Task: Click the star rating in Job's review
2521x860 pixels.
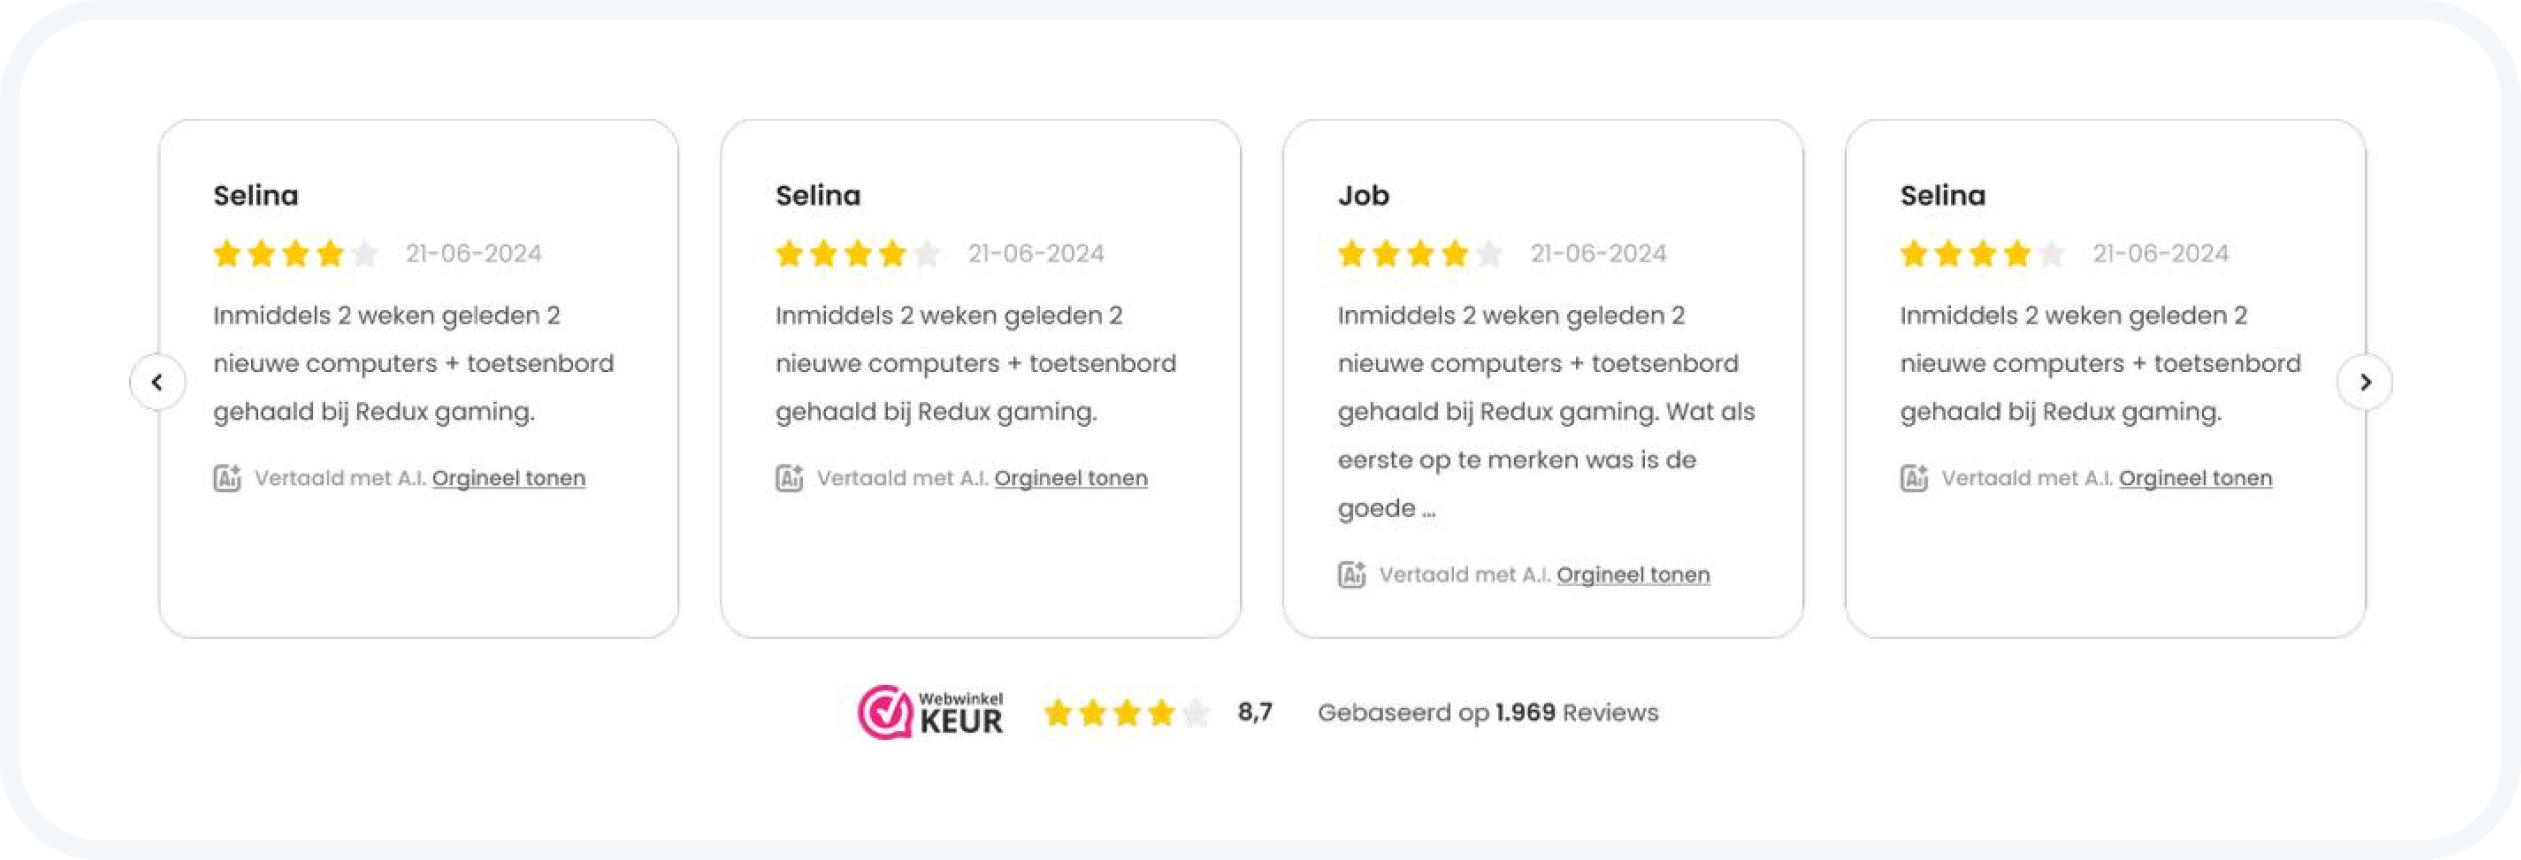Action: click(1420, 254)
